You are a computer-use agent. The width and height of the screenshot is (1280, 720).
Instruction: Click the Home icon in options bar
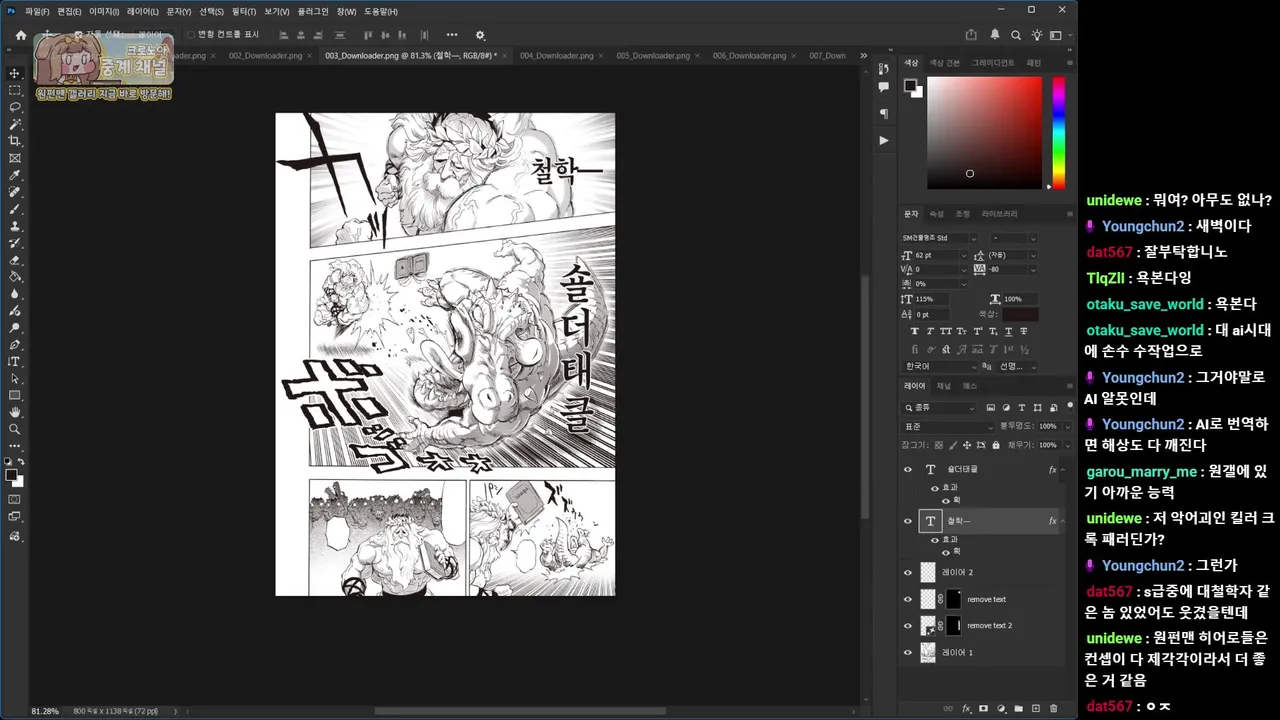(x=20, y=35)
